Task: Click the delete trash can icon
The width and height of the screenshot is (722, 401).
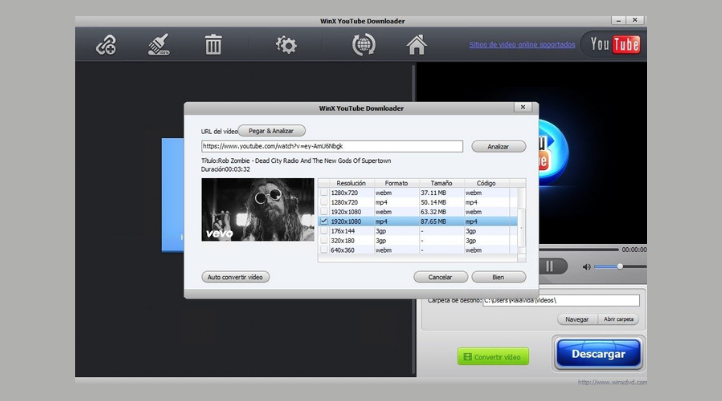Action: 213,45
